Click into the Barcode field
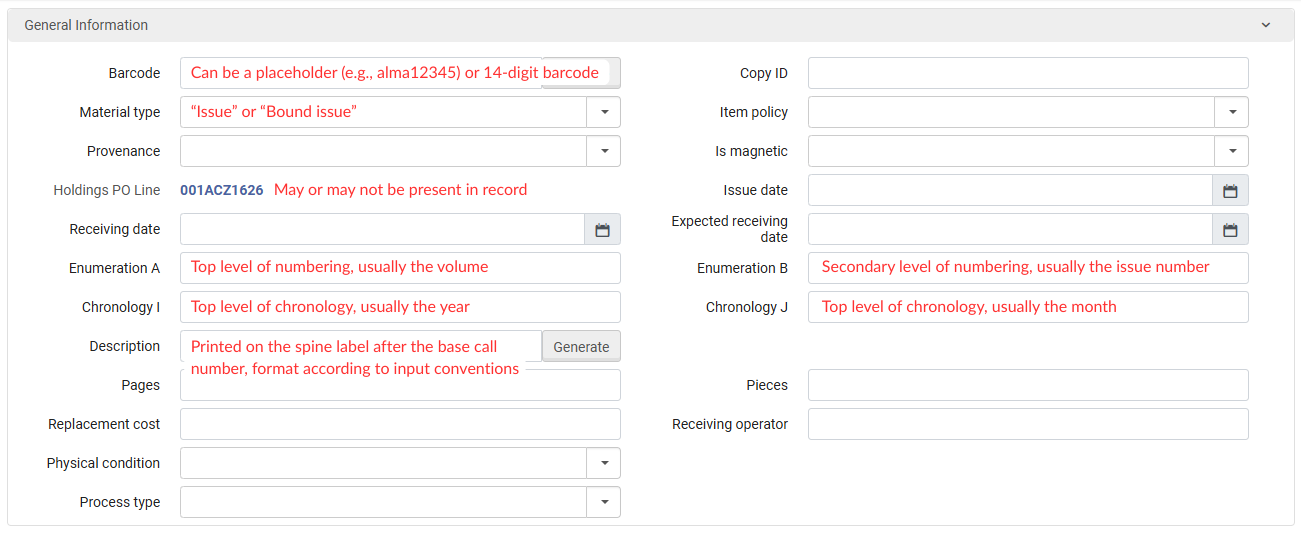Viewport: 1301px width, 534px height. pyautogui.click(x=360, y=73)
